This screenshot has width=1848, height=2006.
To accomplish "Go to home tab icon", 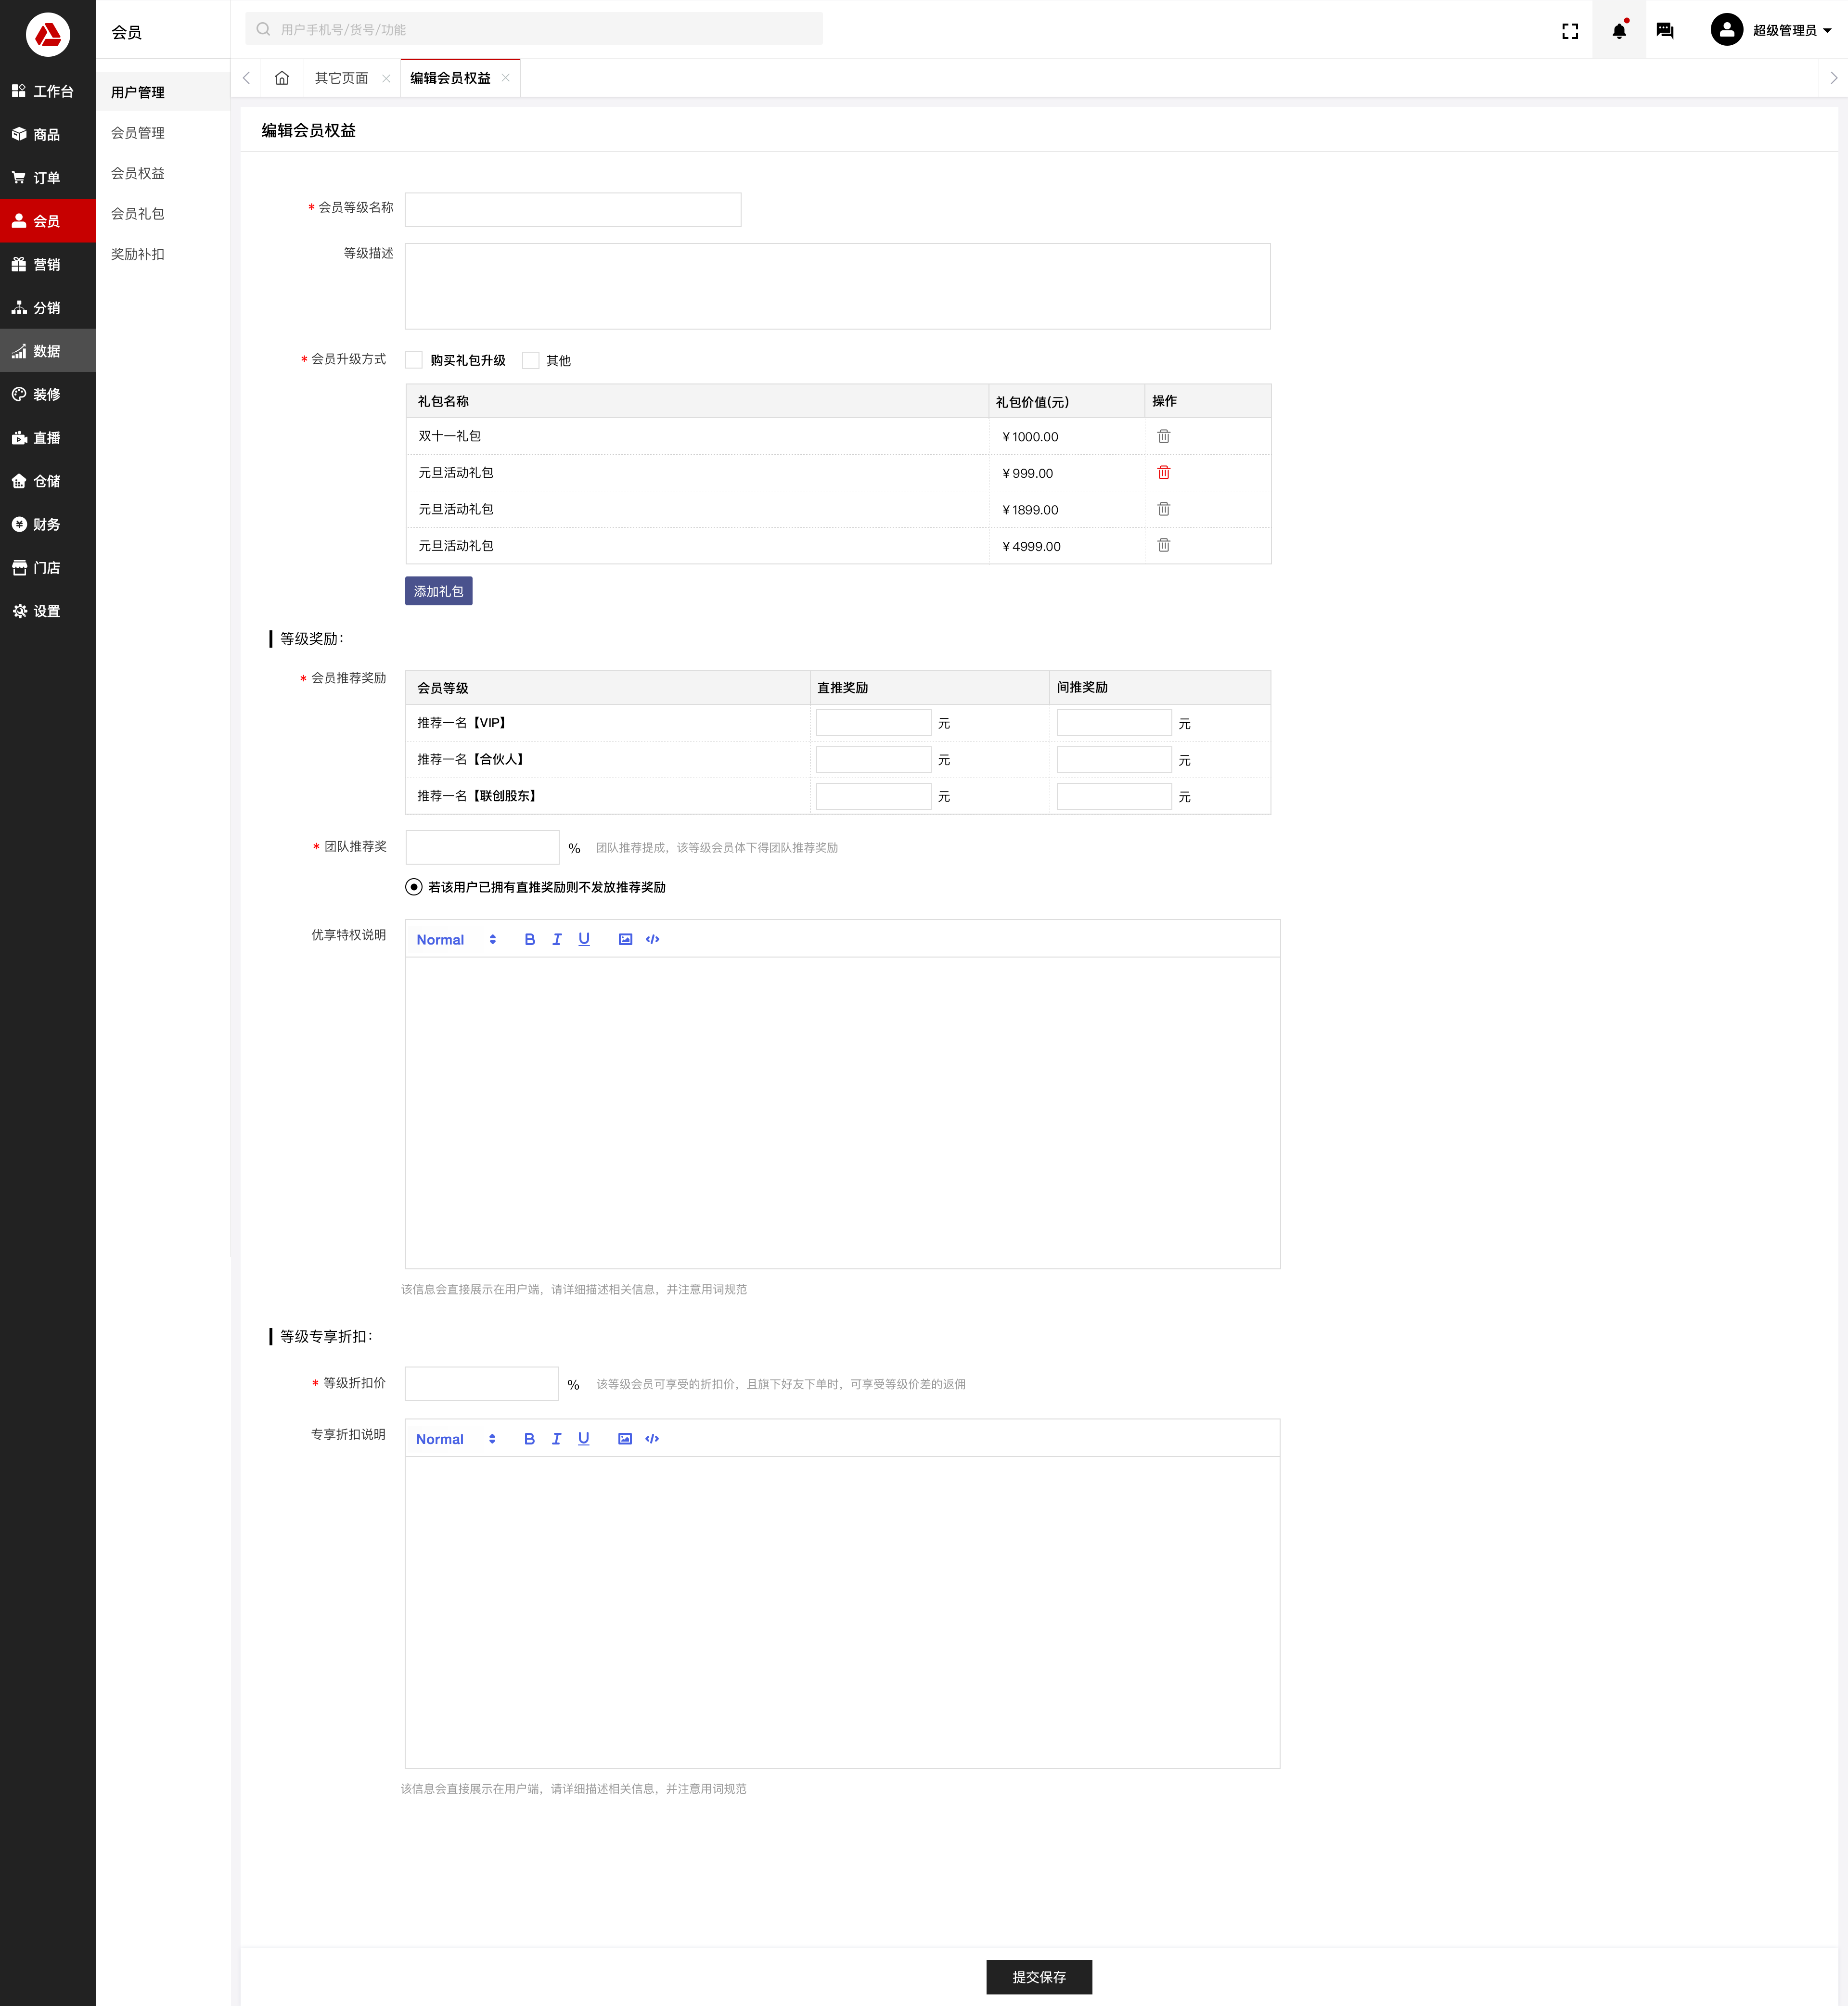I will coord(282,78).
